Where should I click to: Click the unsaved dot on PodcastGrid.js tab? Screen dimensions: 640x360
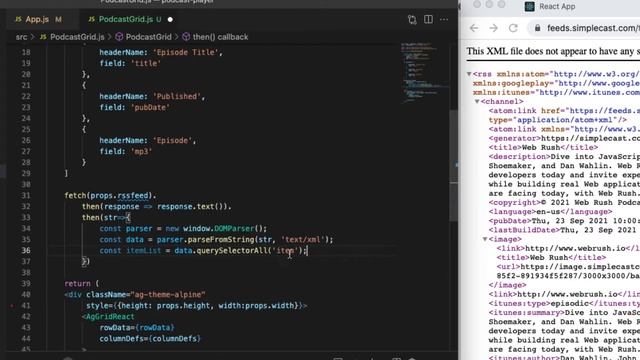click(x=170, y=19)
